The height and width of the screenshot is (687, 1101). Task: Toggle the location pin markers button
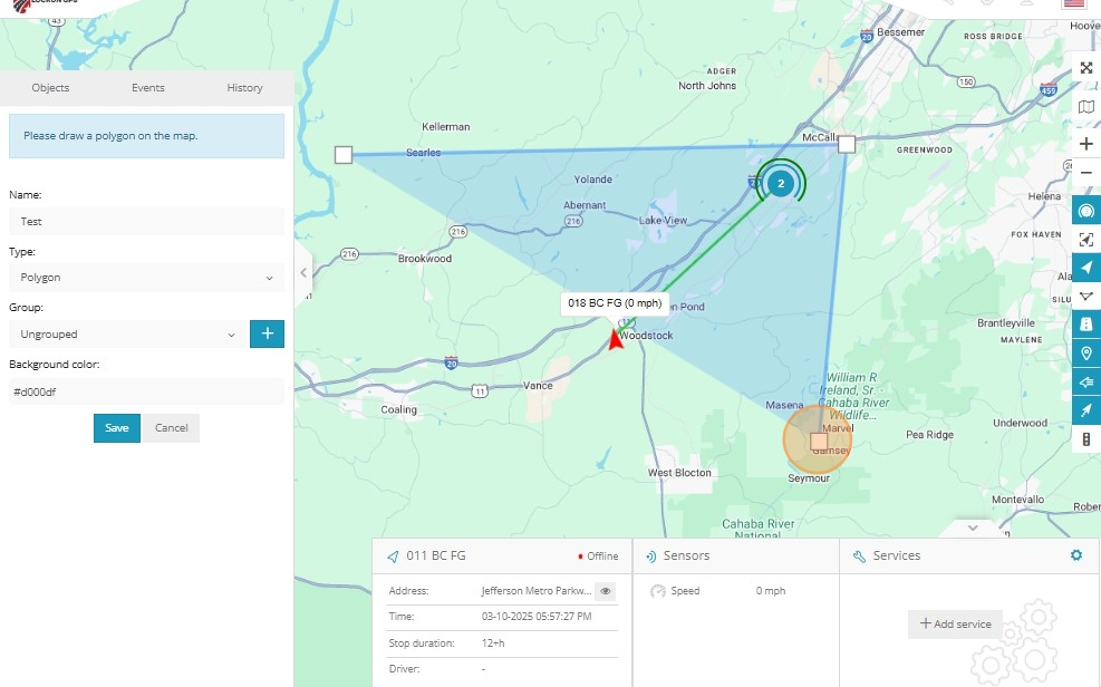click(x=1086, y=353)
